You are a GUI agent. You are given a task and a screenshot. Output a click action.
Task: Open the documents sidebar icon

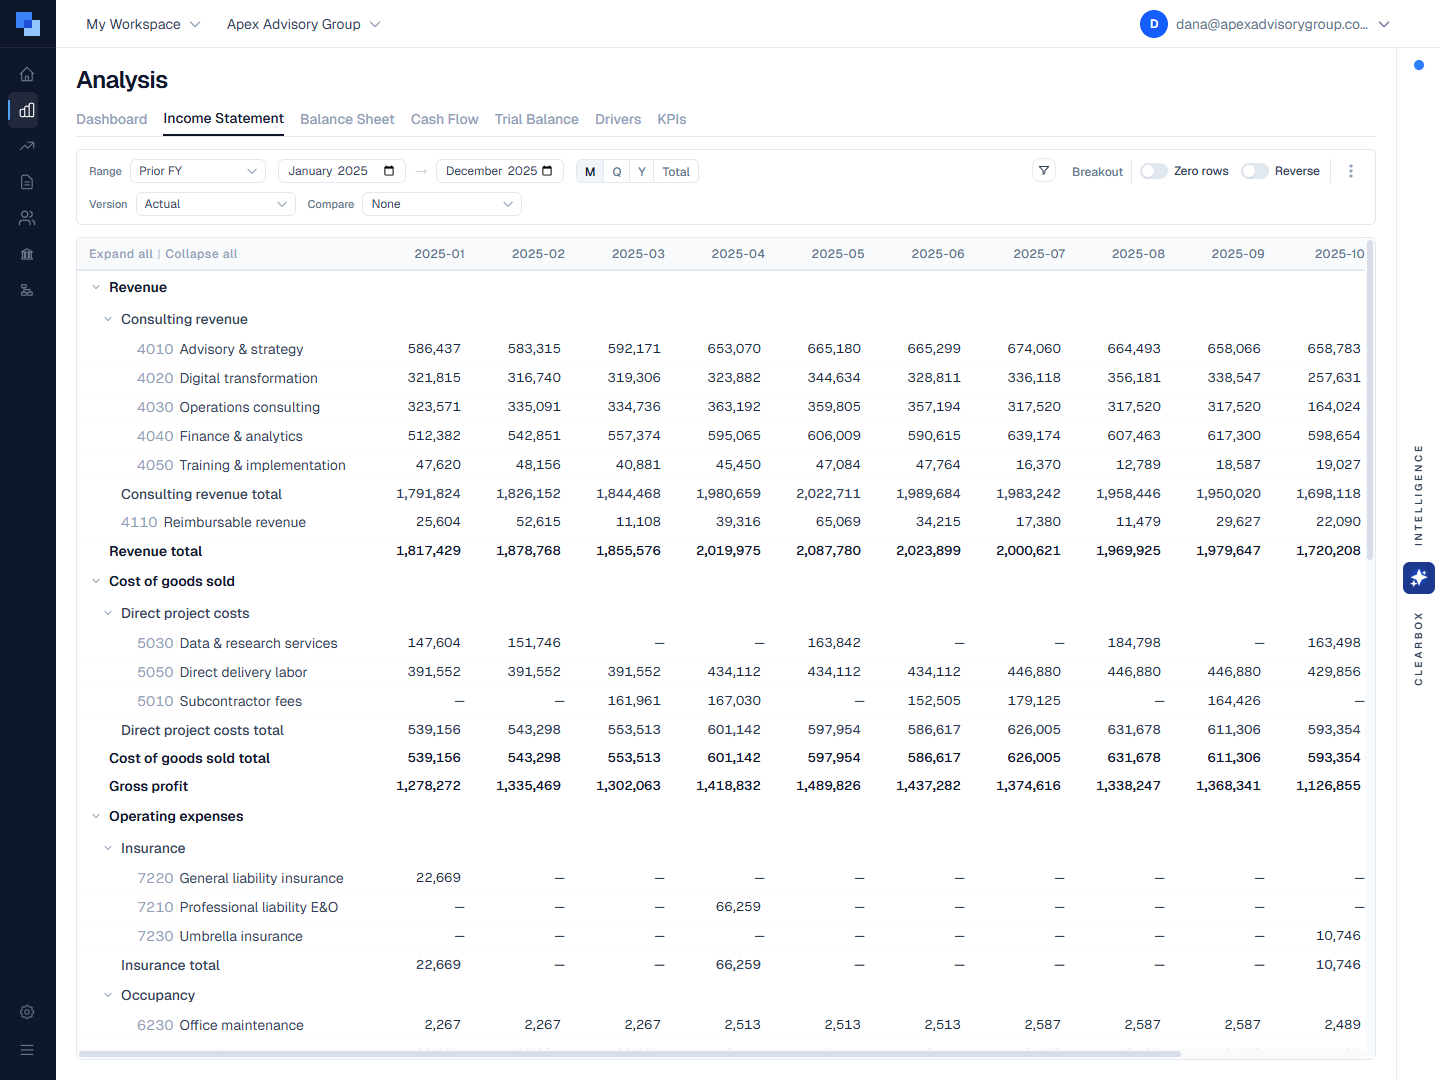[27, 182]
